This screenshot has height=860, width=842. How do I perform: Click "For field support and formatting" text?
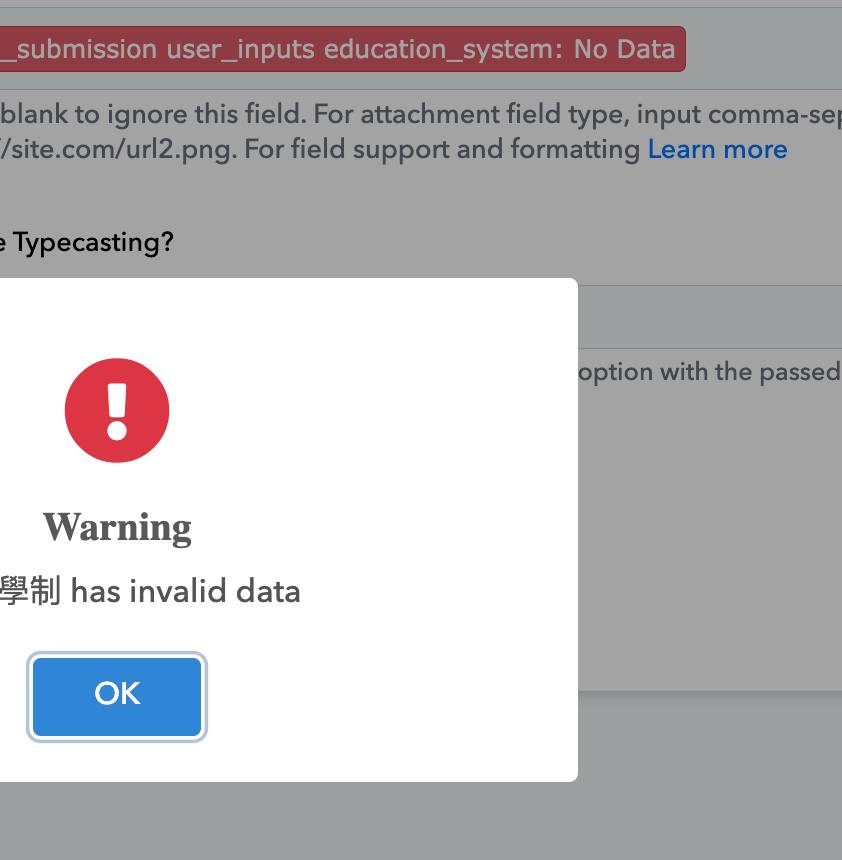tap(442, 149)
